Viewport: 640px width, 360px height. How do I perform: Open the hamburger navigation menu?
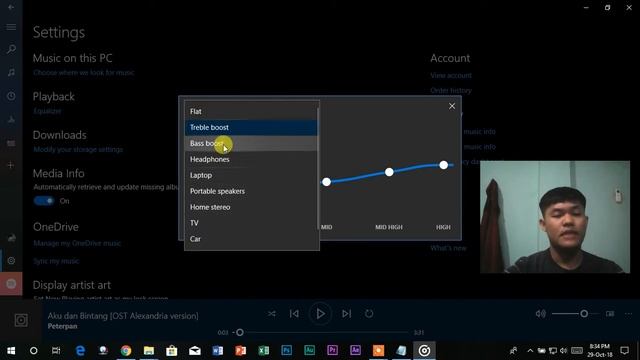pos(11,27)
